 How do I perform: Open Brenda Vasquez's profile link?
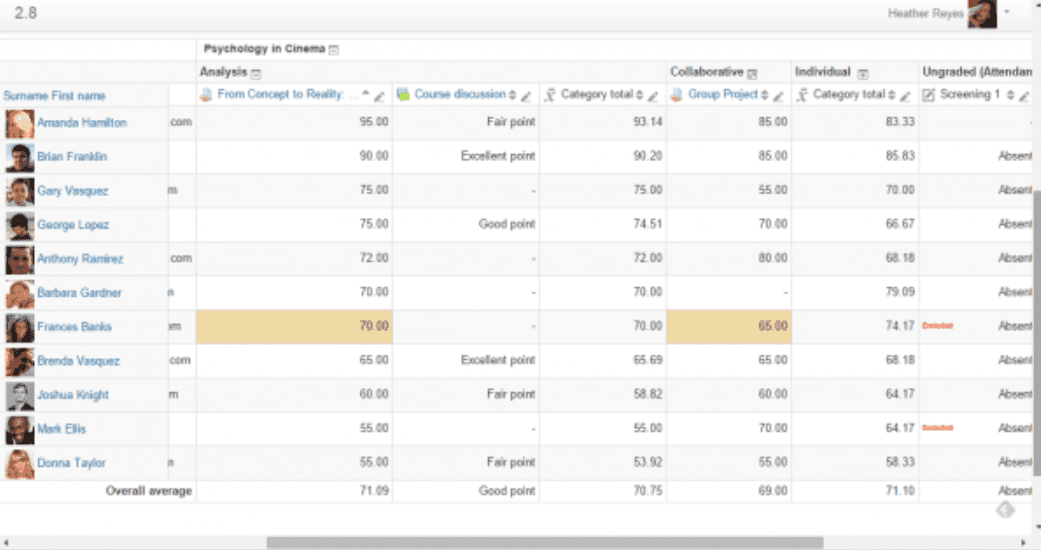click(x=78, y=361)
